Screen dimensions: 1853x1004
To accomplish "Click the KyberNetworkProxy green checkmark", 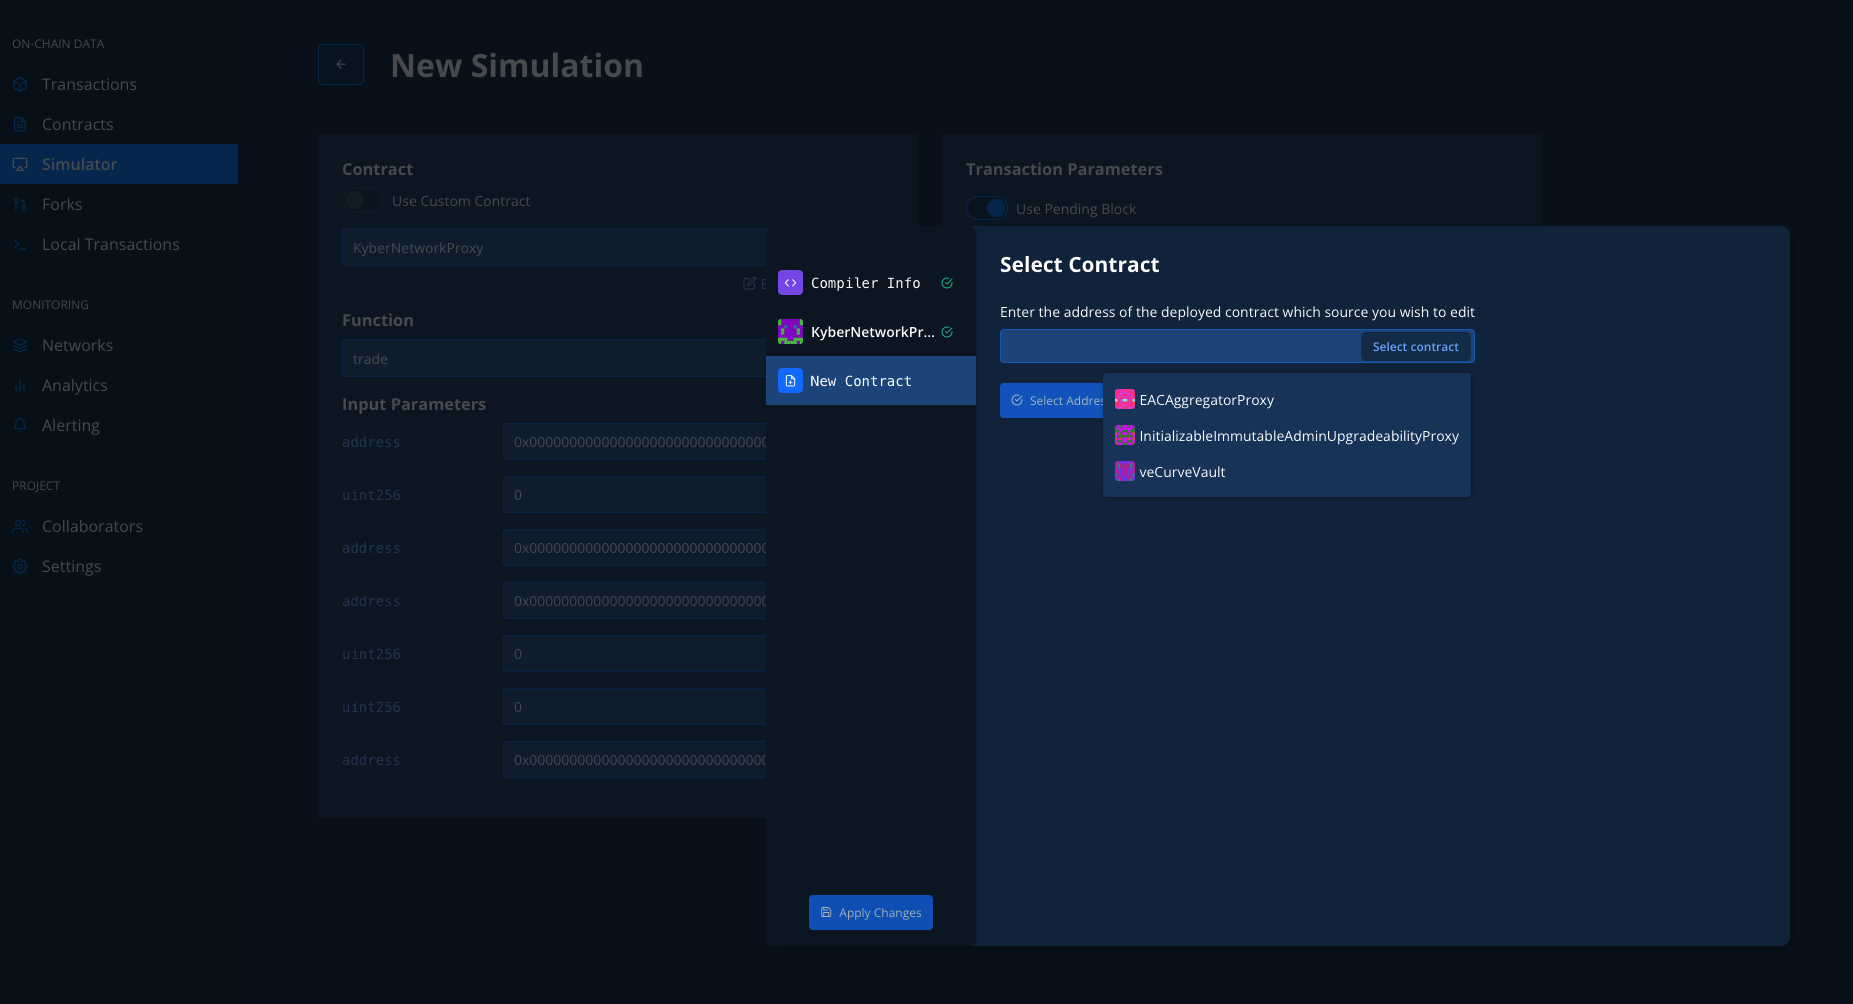I will (947, 332).
